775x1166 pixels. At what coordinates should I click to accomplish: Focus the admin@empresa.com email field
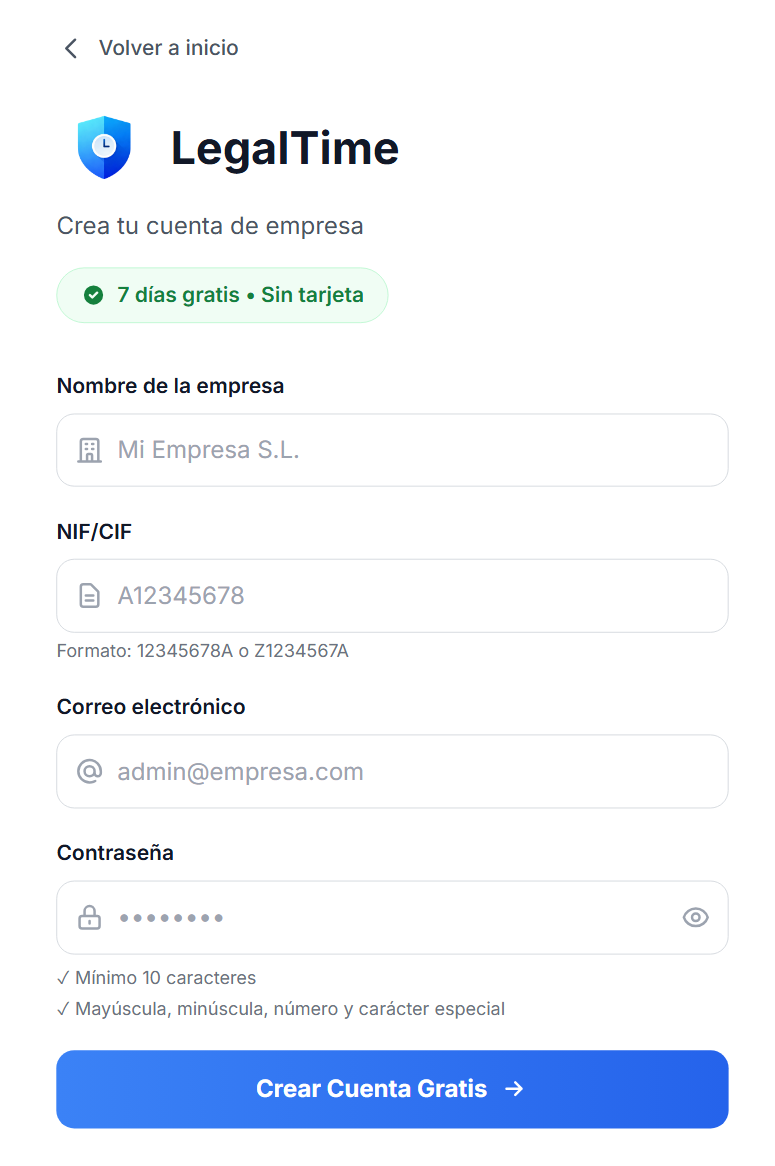point(400,772)
